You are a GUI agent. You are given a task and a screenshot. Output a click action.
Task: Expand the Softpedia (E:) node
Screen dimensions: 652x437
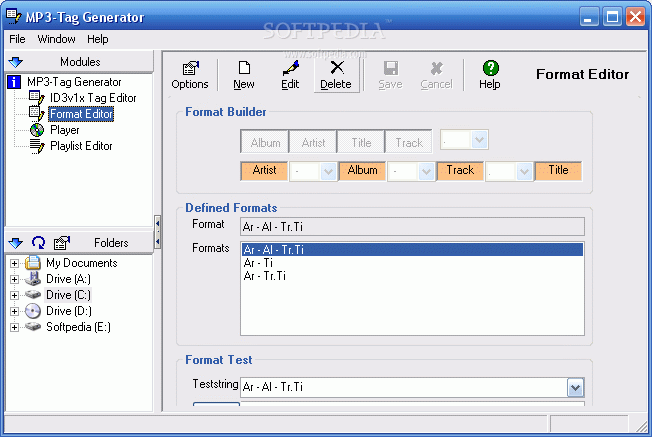(14, 327)
